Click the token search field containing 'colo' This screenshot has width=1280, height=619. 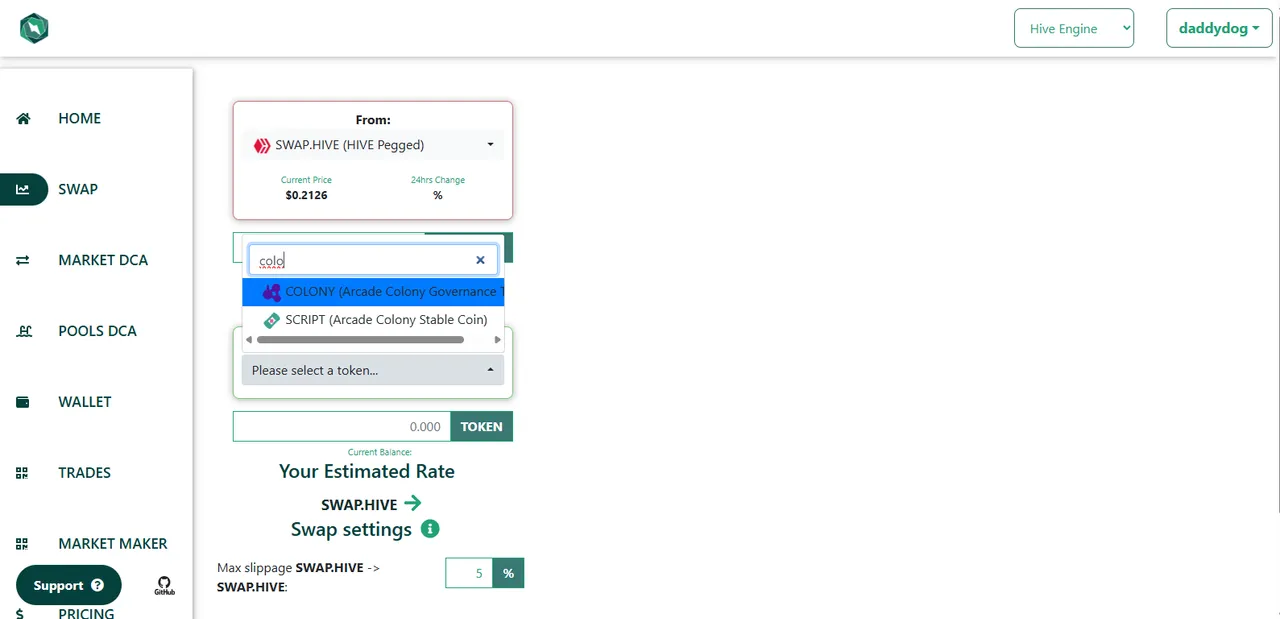pos(372,260)
